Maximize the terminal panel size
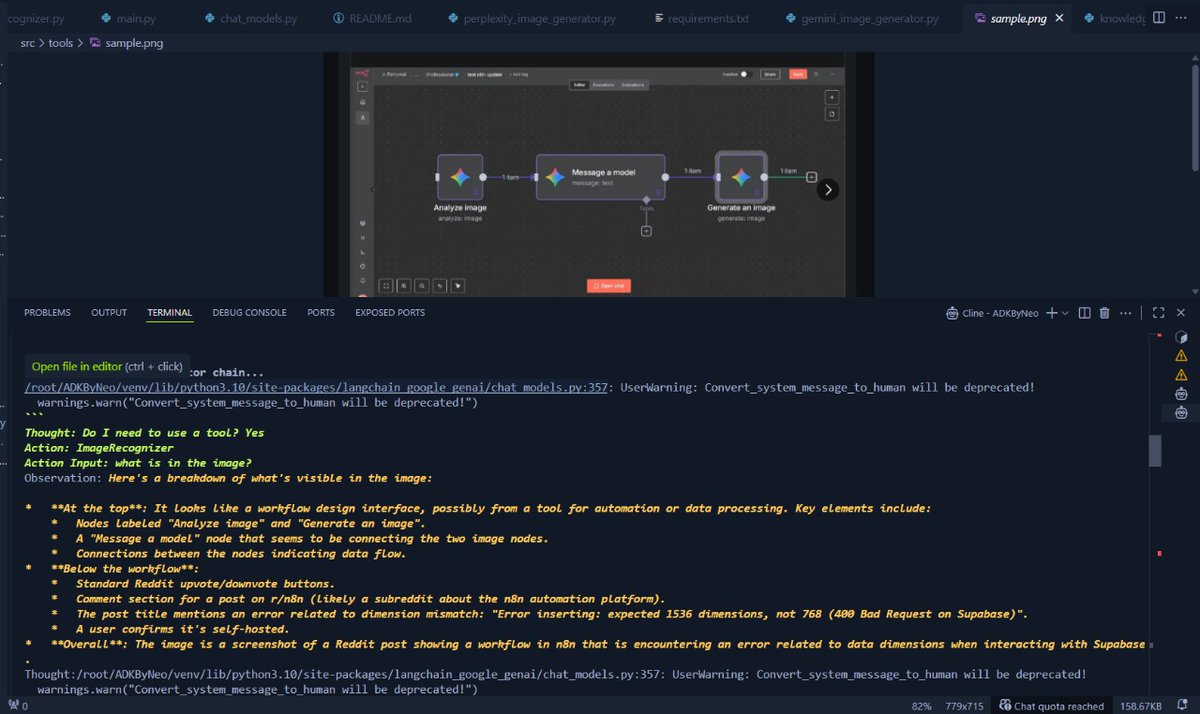 point(1158,313)
